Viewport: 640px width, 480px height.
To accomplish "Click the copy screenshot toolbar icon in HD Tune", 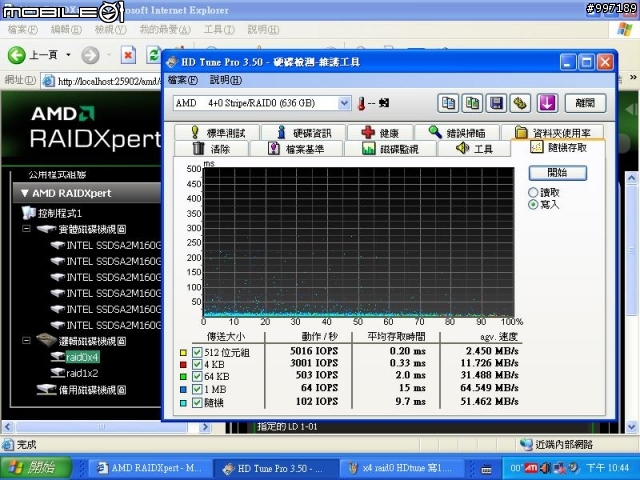I will coord(472,103).
